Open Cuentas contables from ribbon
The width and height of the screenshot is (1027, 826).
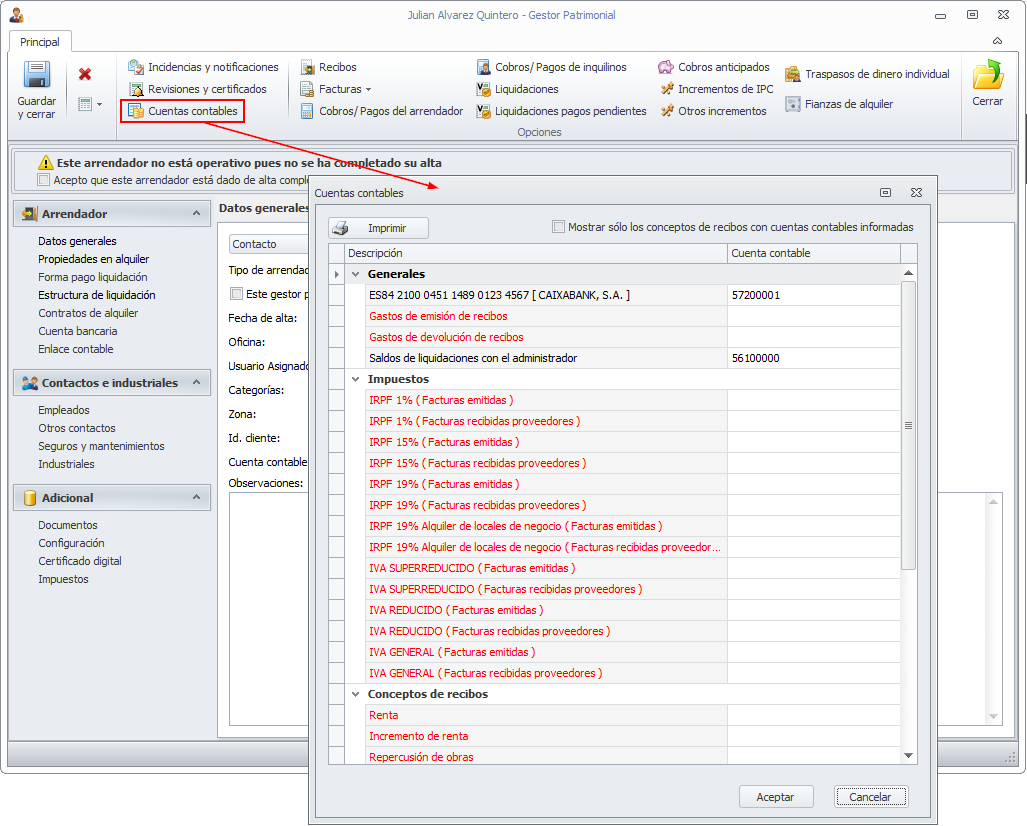pyautogui.click(x=183, y=111)
